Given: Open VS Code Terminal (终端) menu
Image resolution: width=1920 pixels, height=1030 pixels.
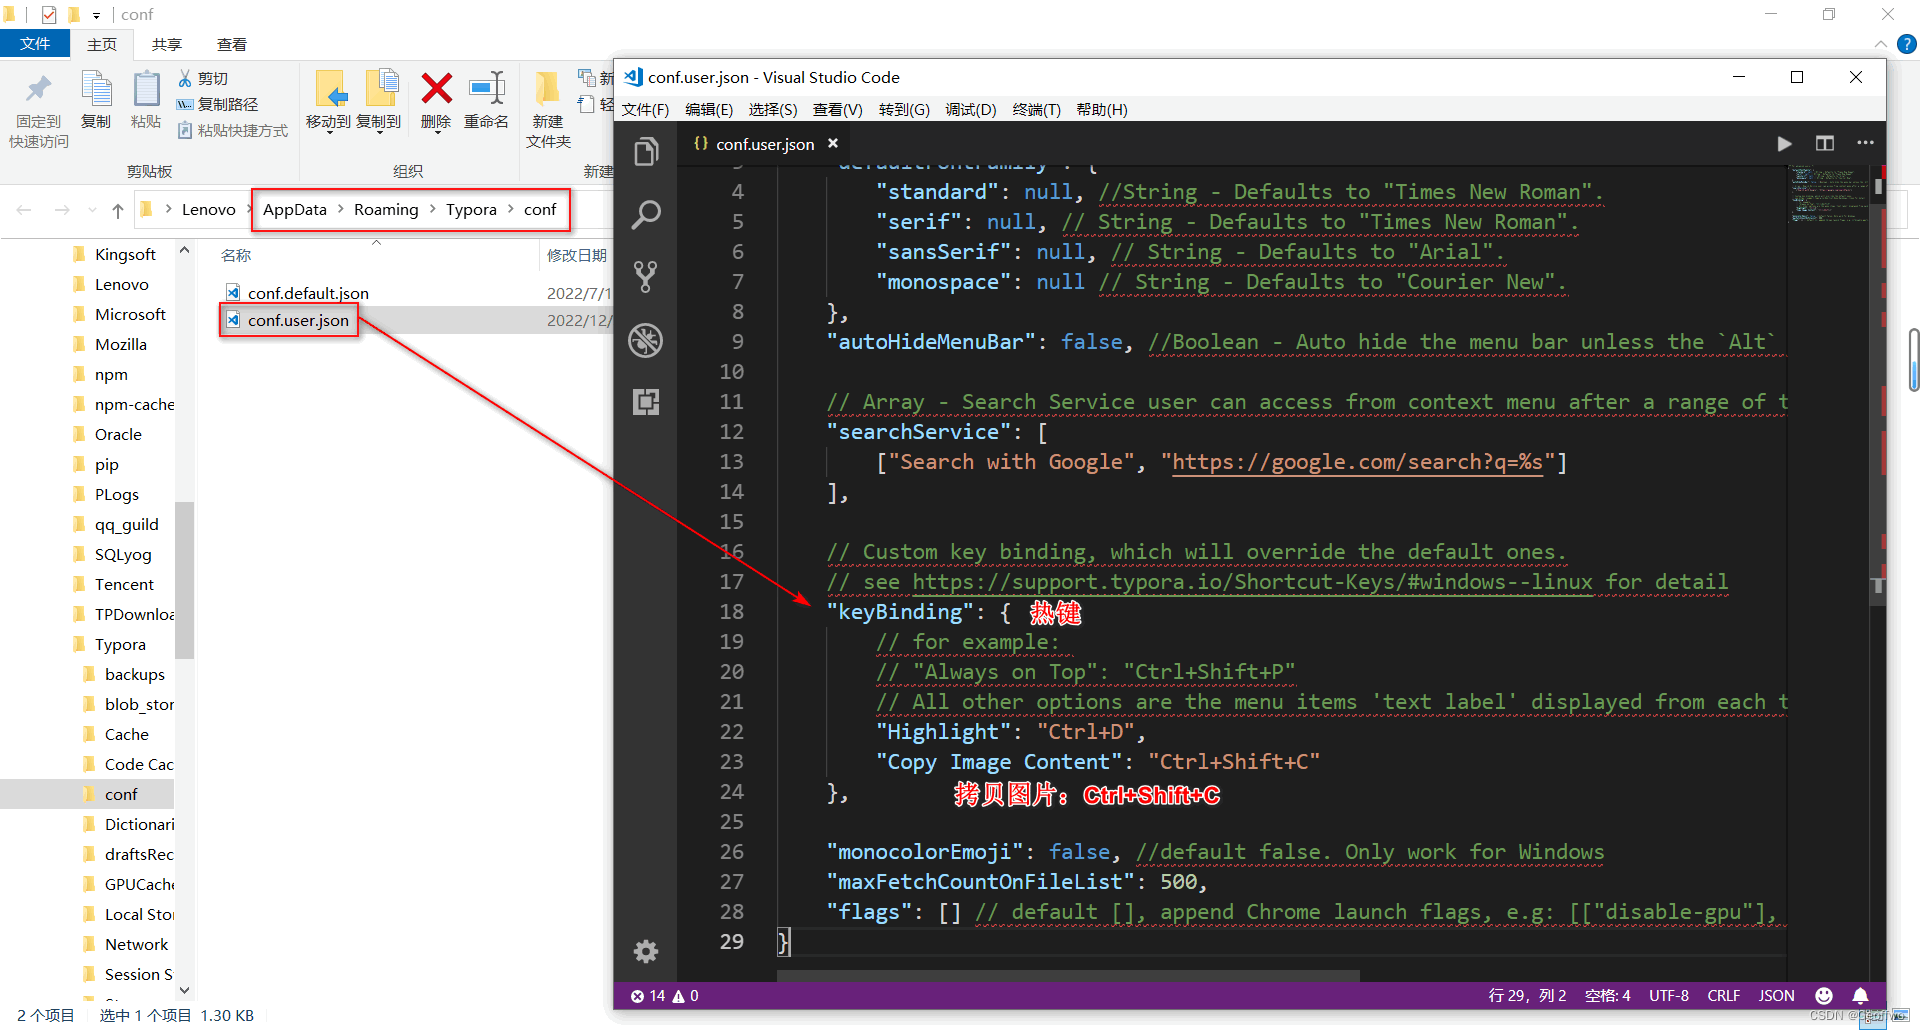Looking at the screenshot, I should coord(1037,110).
